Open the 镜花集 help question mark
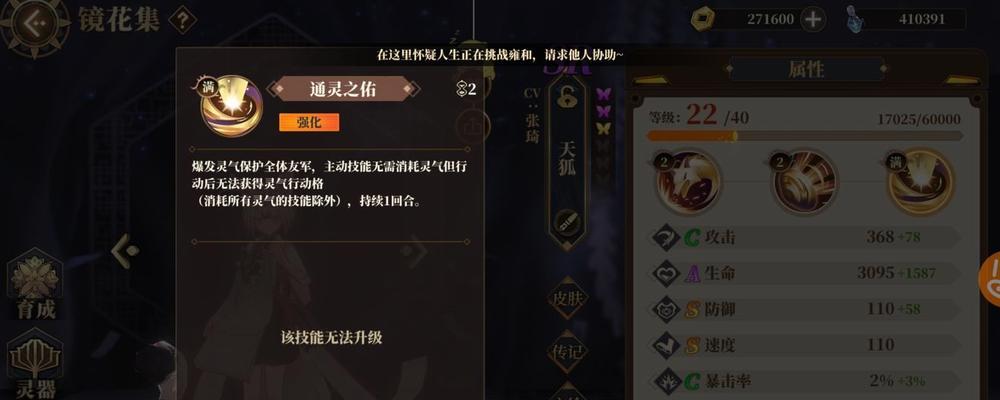1000x400 pixels. tap(182, 20)
